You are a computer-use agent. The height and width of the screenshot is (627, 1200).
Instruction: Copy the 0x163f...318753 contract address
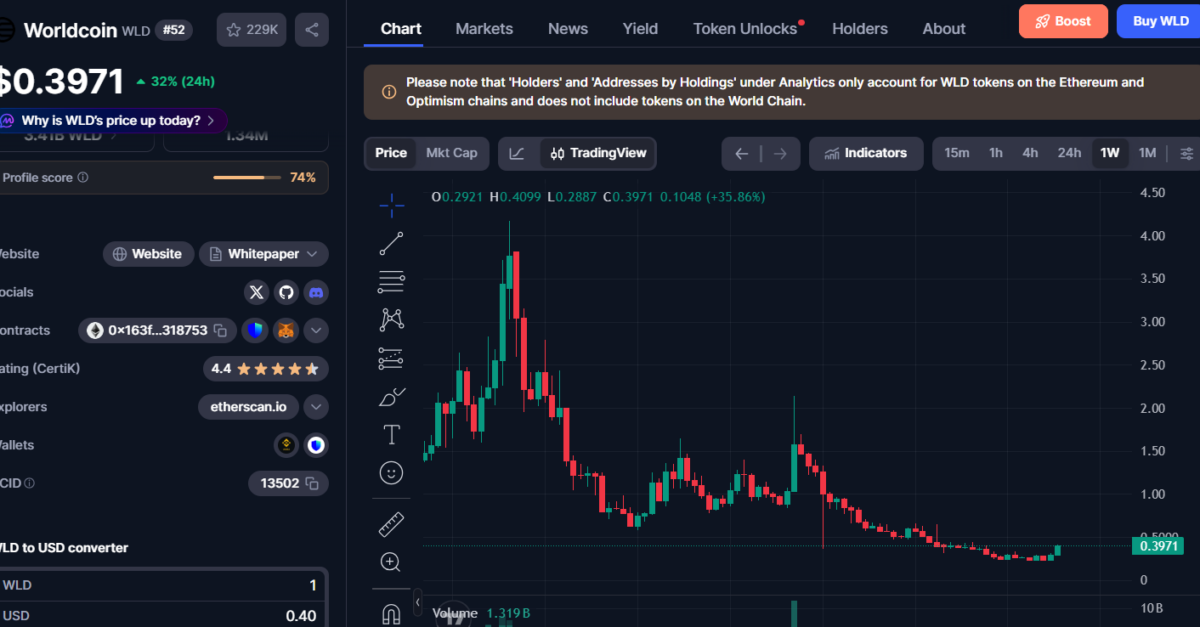[x=219, y=330]
